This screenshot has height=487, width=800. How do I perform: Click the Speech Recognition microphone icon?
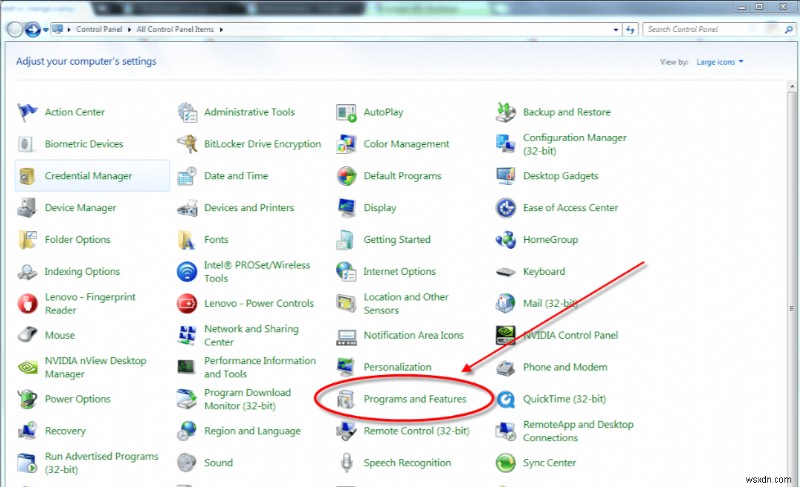coord(346,463)
